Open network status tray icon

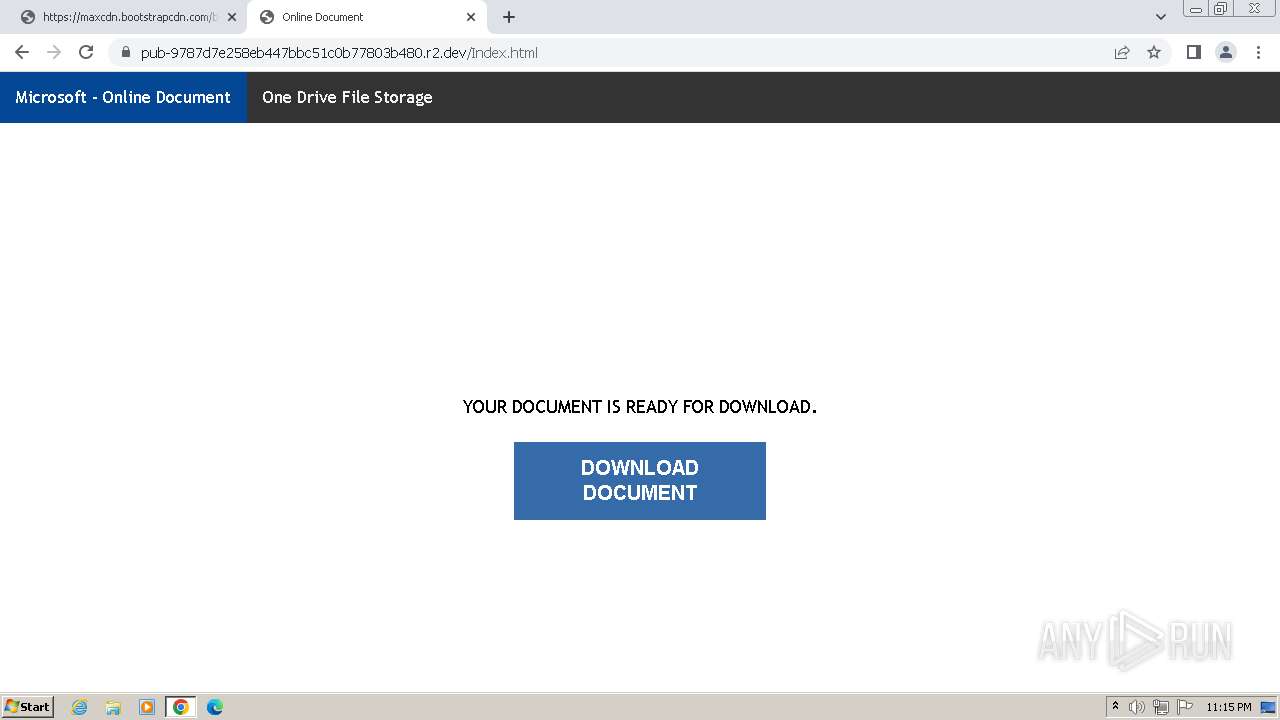click(x=1161, y=707)
